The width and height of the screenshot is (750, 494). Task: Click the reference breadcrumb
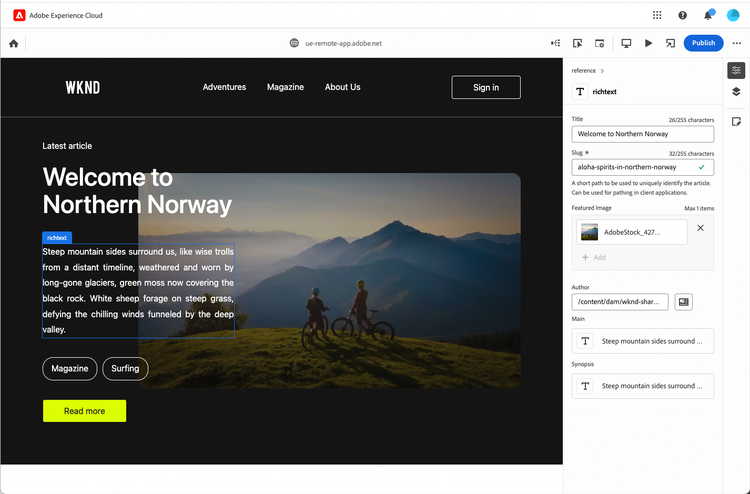click(584, 71)
